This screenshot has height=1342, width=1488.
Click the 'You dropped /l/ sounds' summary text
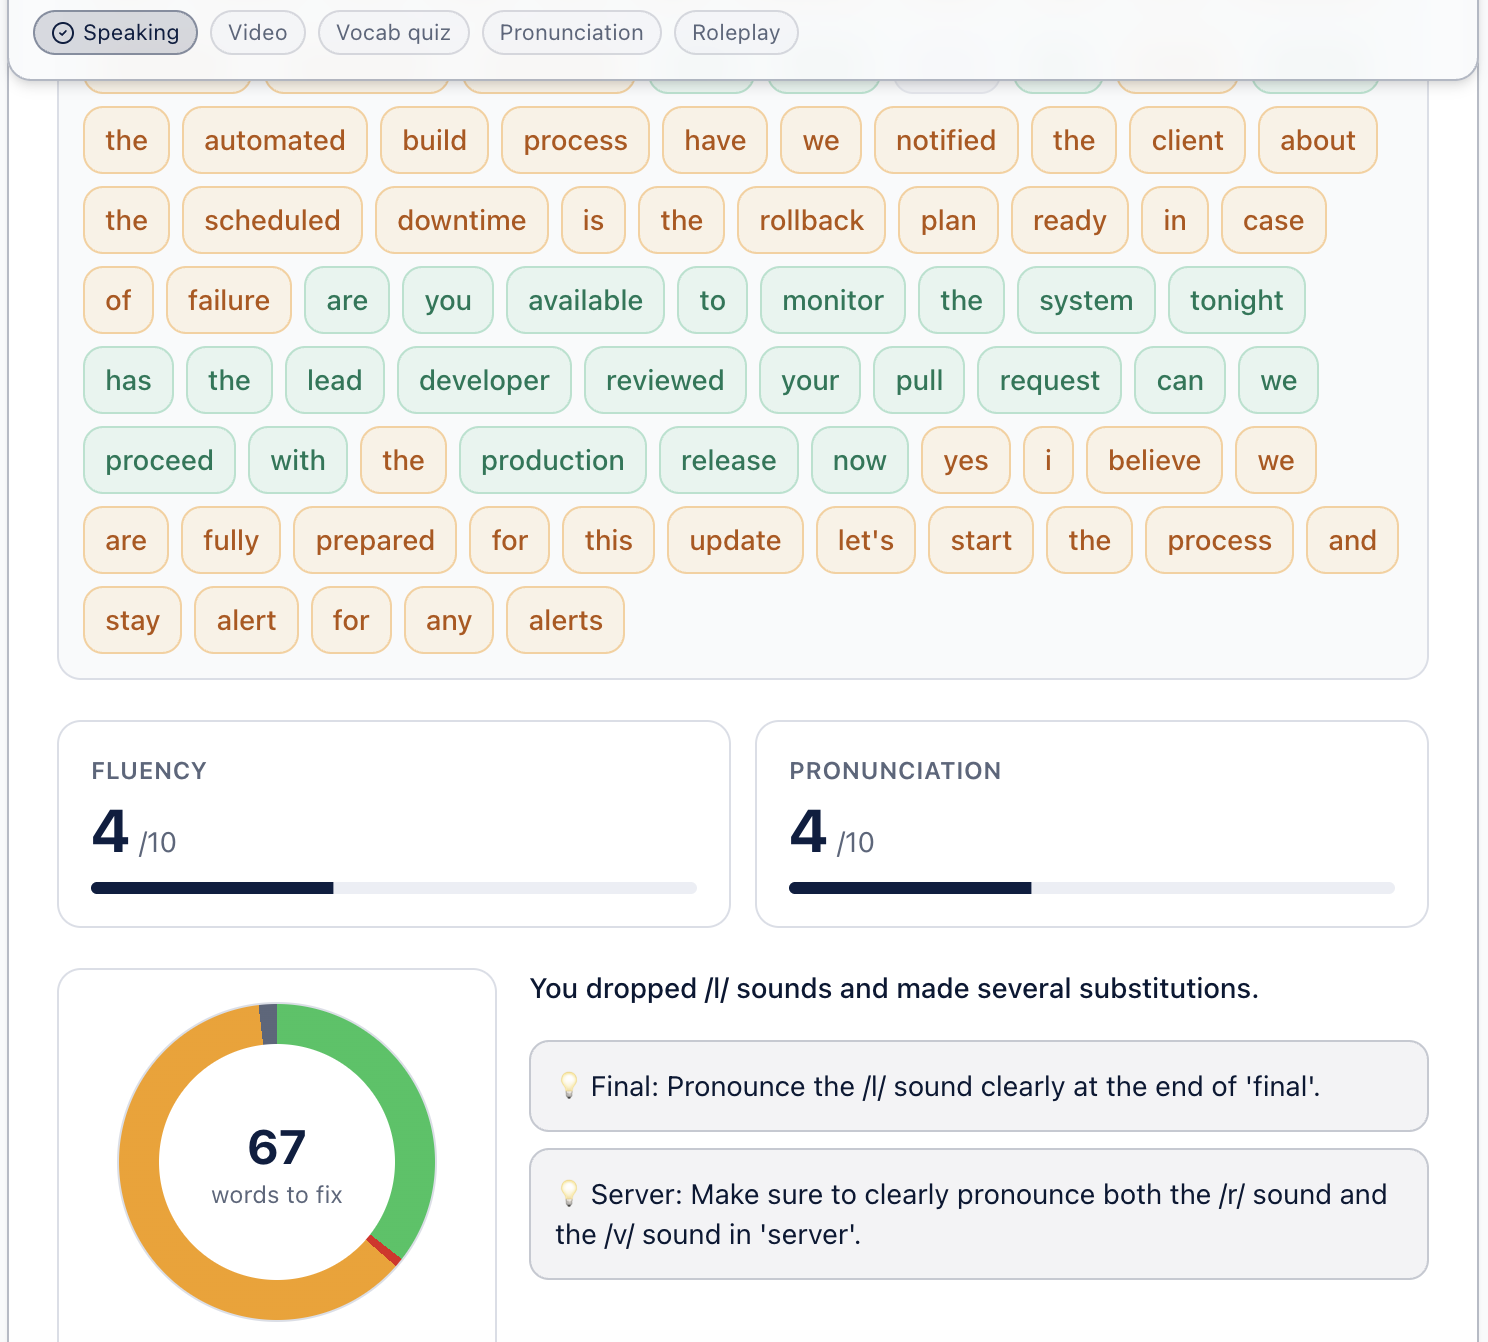(894, 988)
